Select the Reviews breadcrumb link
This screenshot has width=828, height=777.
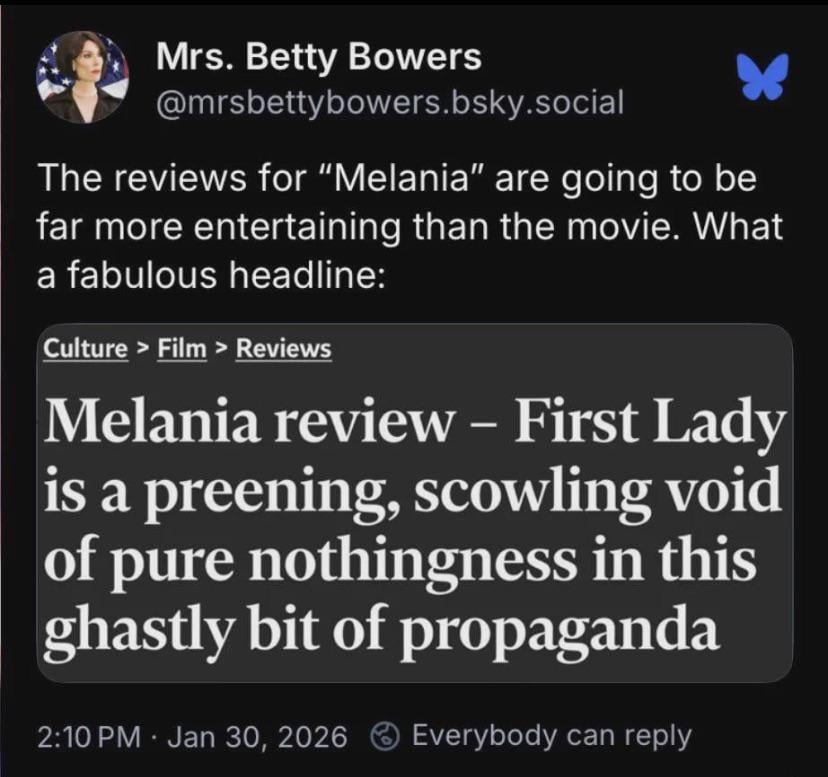[x=283, y=349]
